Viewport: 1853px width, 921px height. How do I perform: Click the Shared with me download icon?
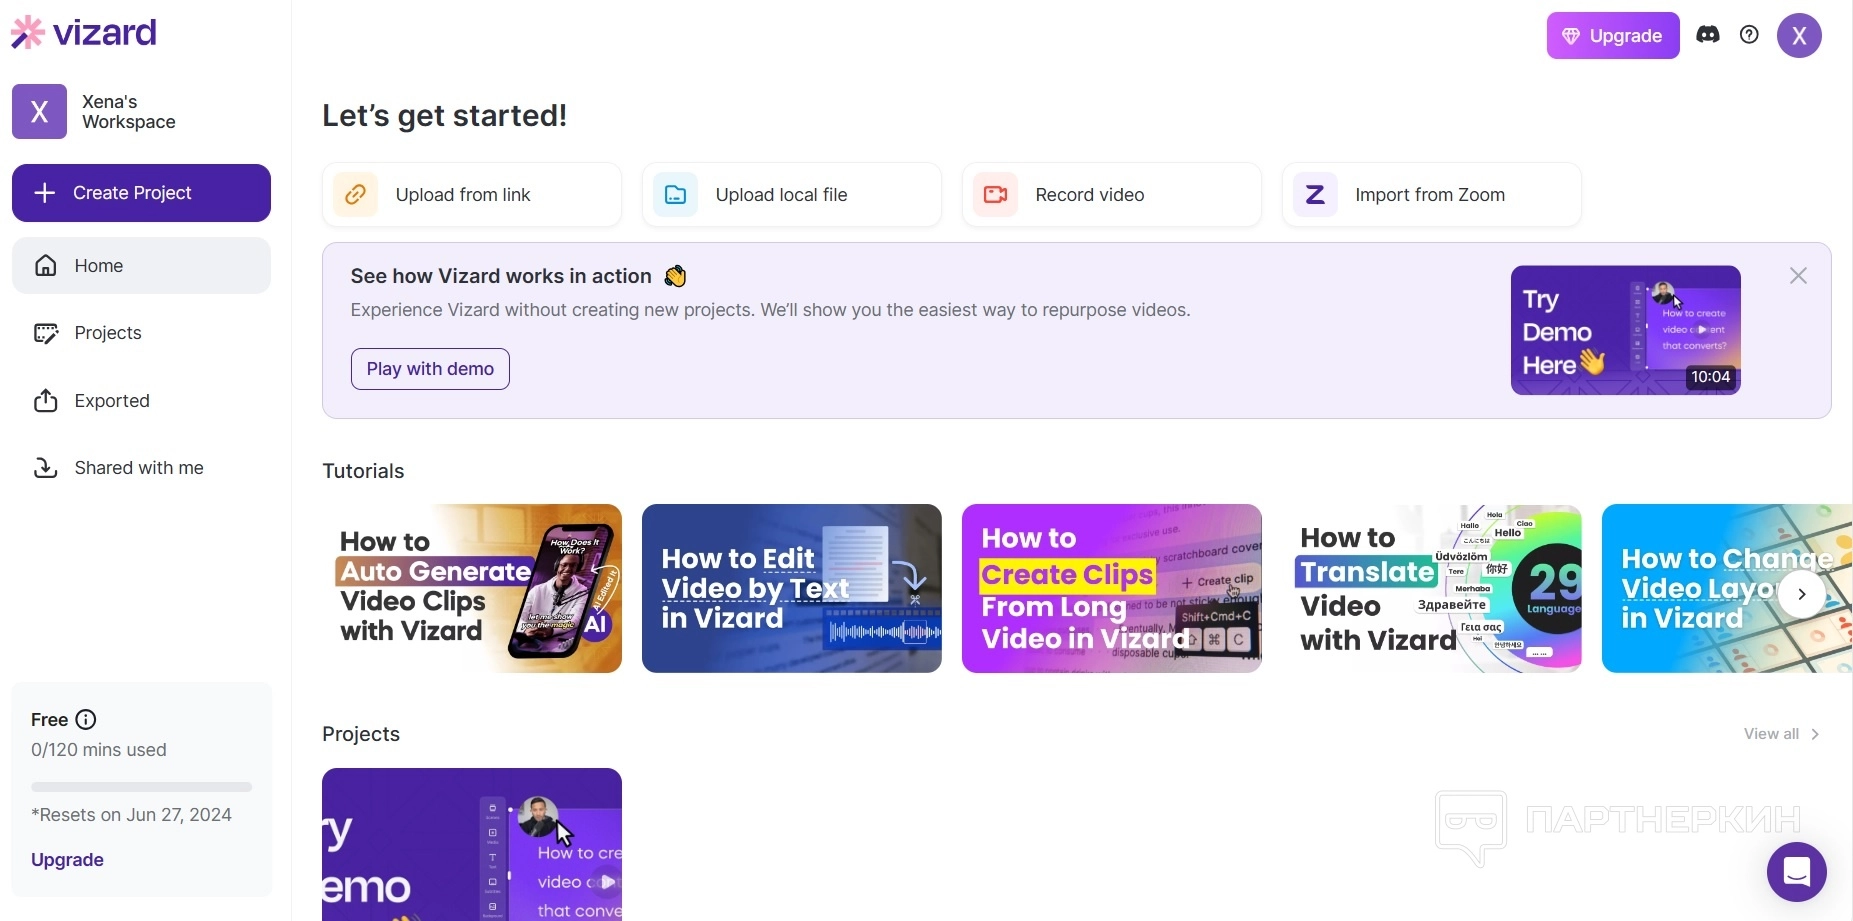tap(46, 467)
